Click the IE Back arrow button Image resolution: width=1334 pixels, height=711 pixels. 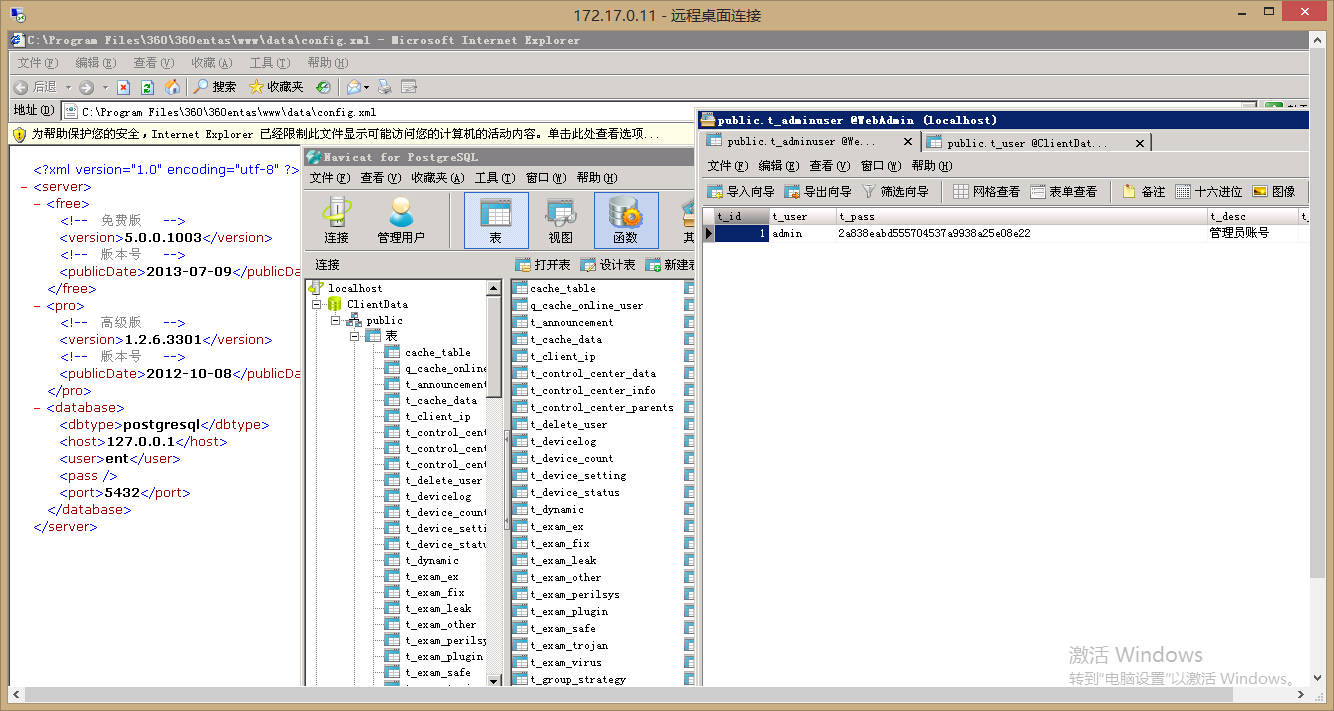(x=20, y=87)
